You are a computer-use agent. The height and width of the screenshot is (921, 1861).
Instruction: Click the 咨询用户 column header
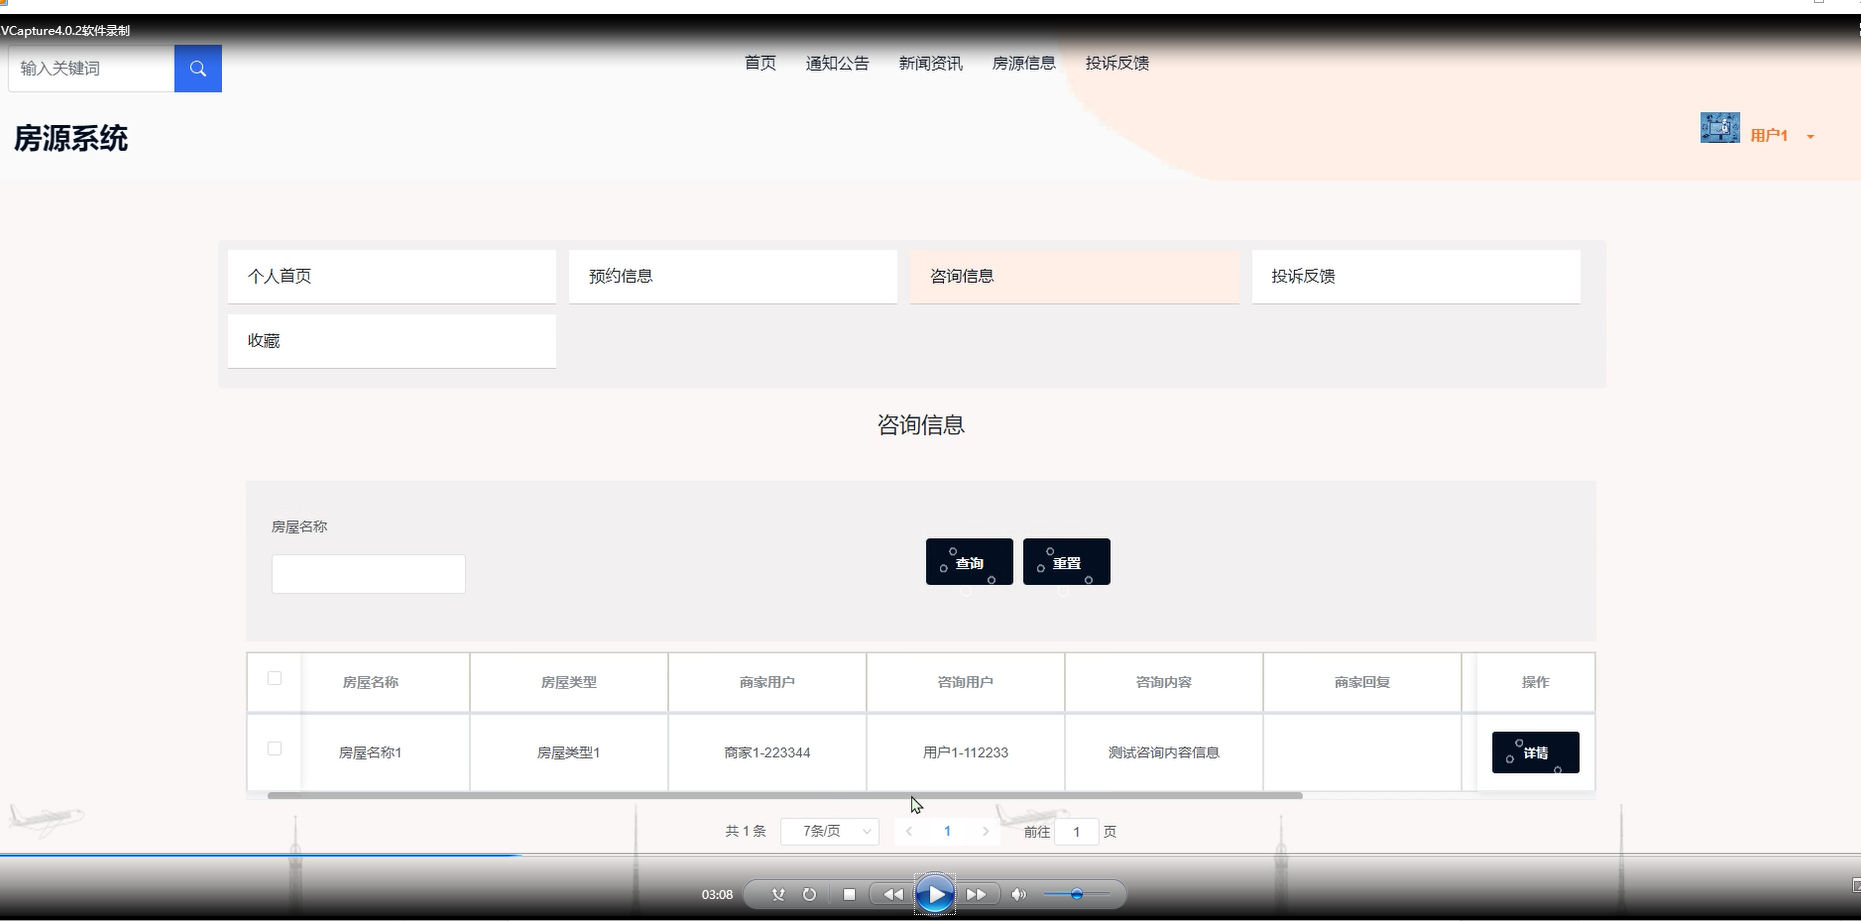(965, 682)
